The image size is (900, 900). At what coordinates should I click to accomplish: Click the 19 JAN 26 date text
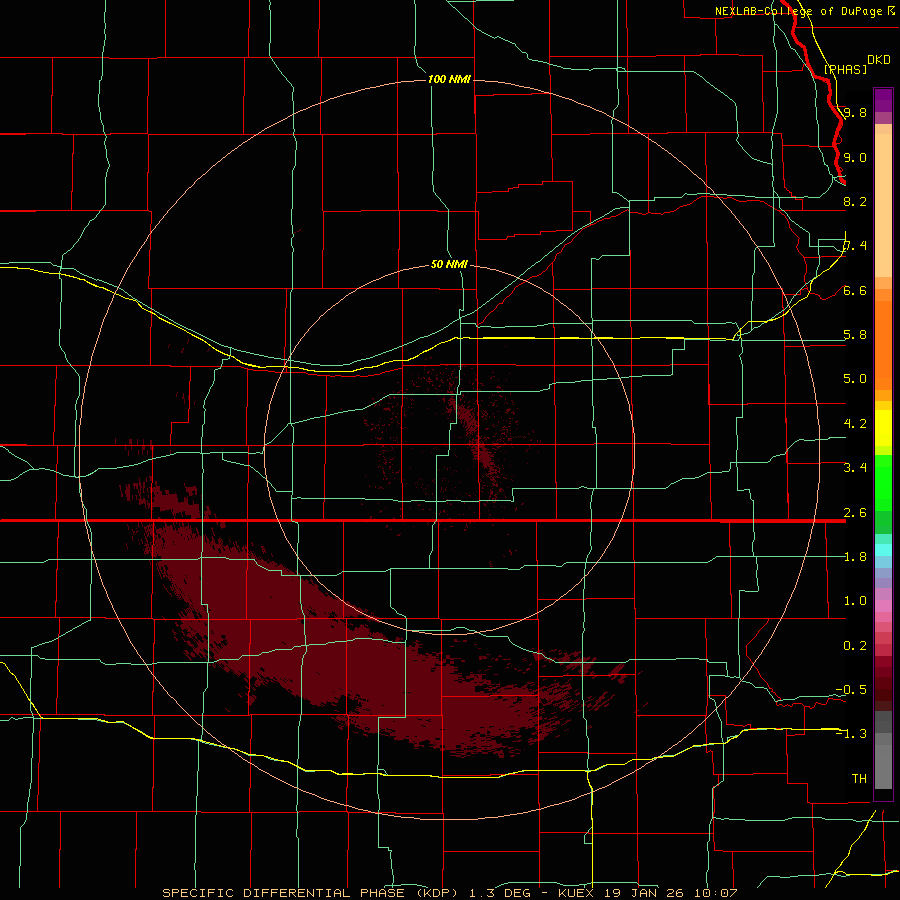click(x=643, y=893)
